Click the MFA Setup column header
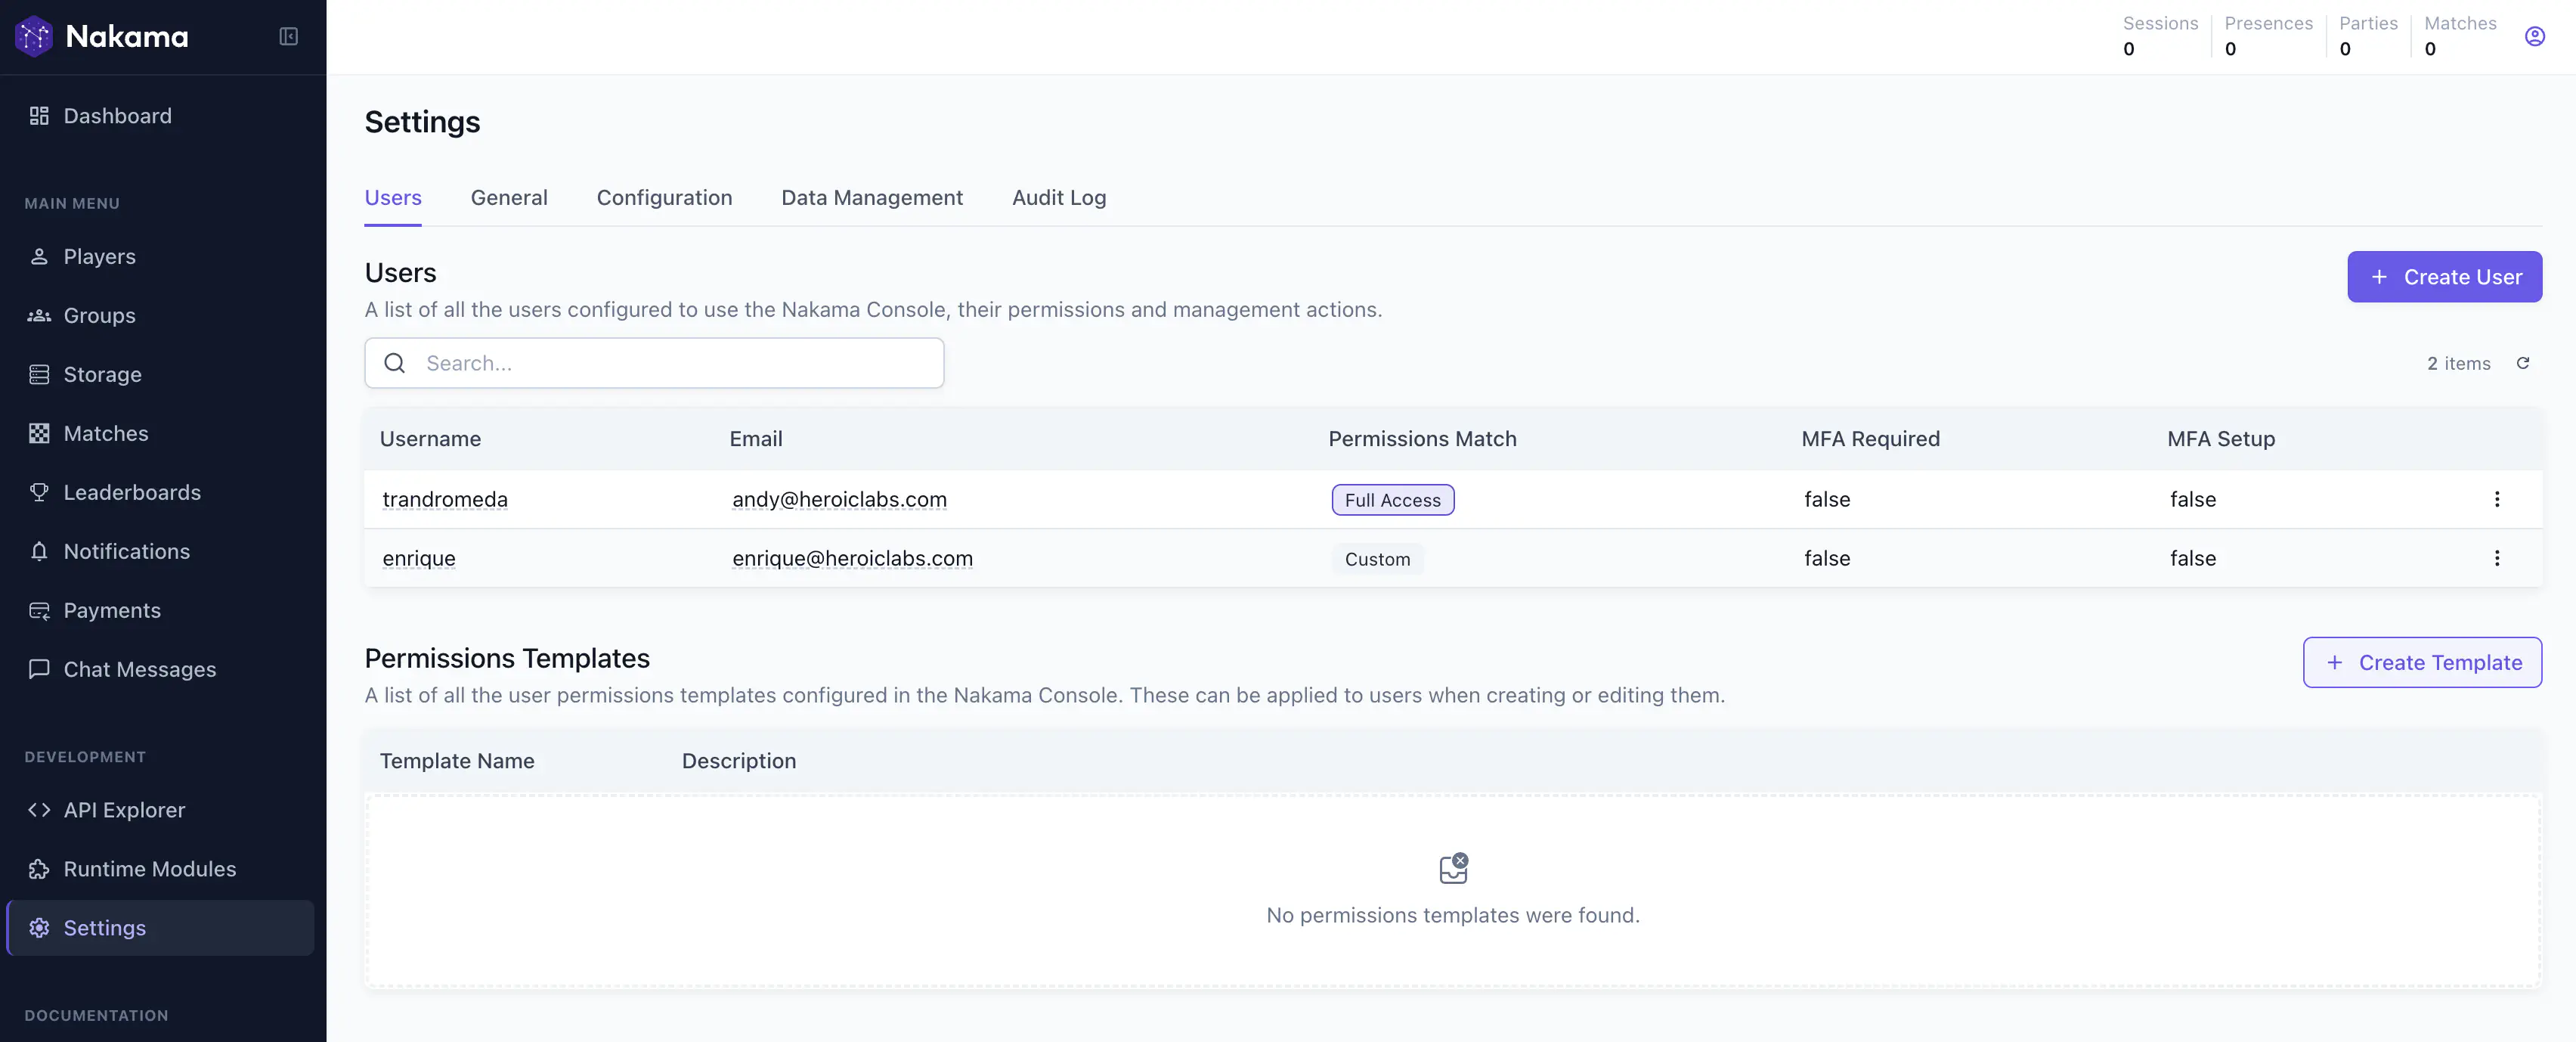This screenshot has height=1042, width=2576. pyautogui.click(x=2221, y=439)
